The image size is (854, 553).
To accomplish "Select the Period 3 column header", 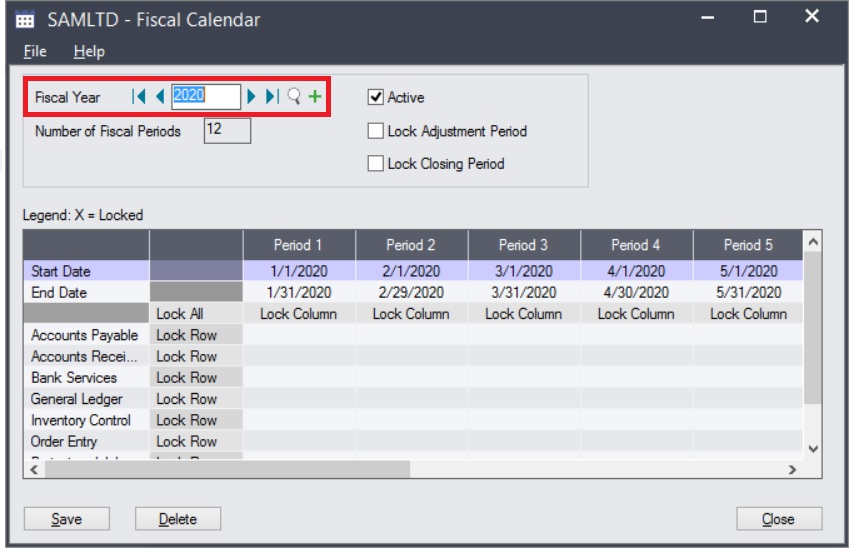I will click(524, 245).
